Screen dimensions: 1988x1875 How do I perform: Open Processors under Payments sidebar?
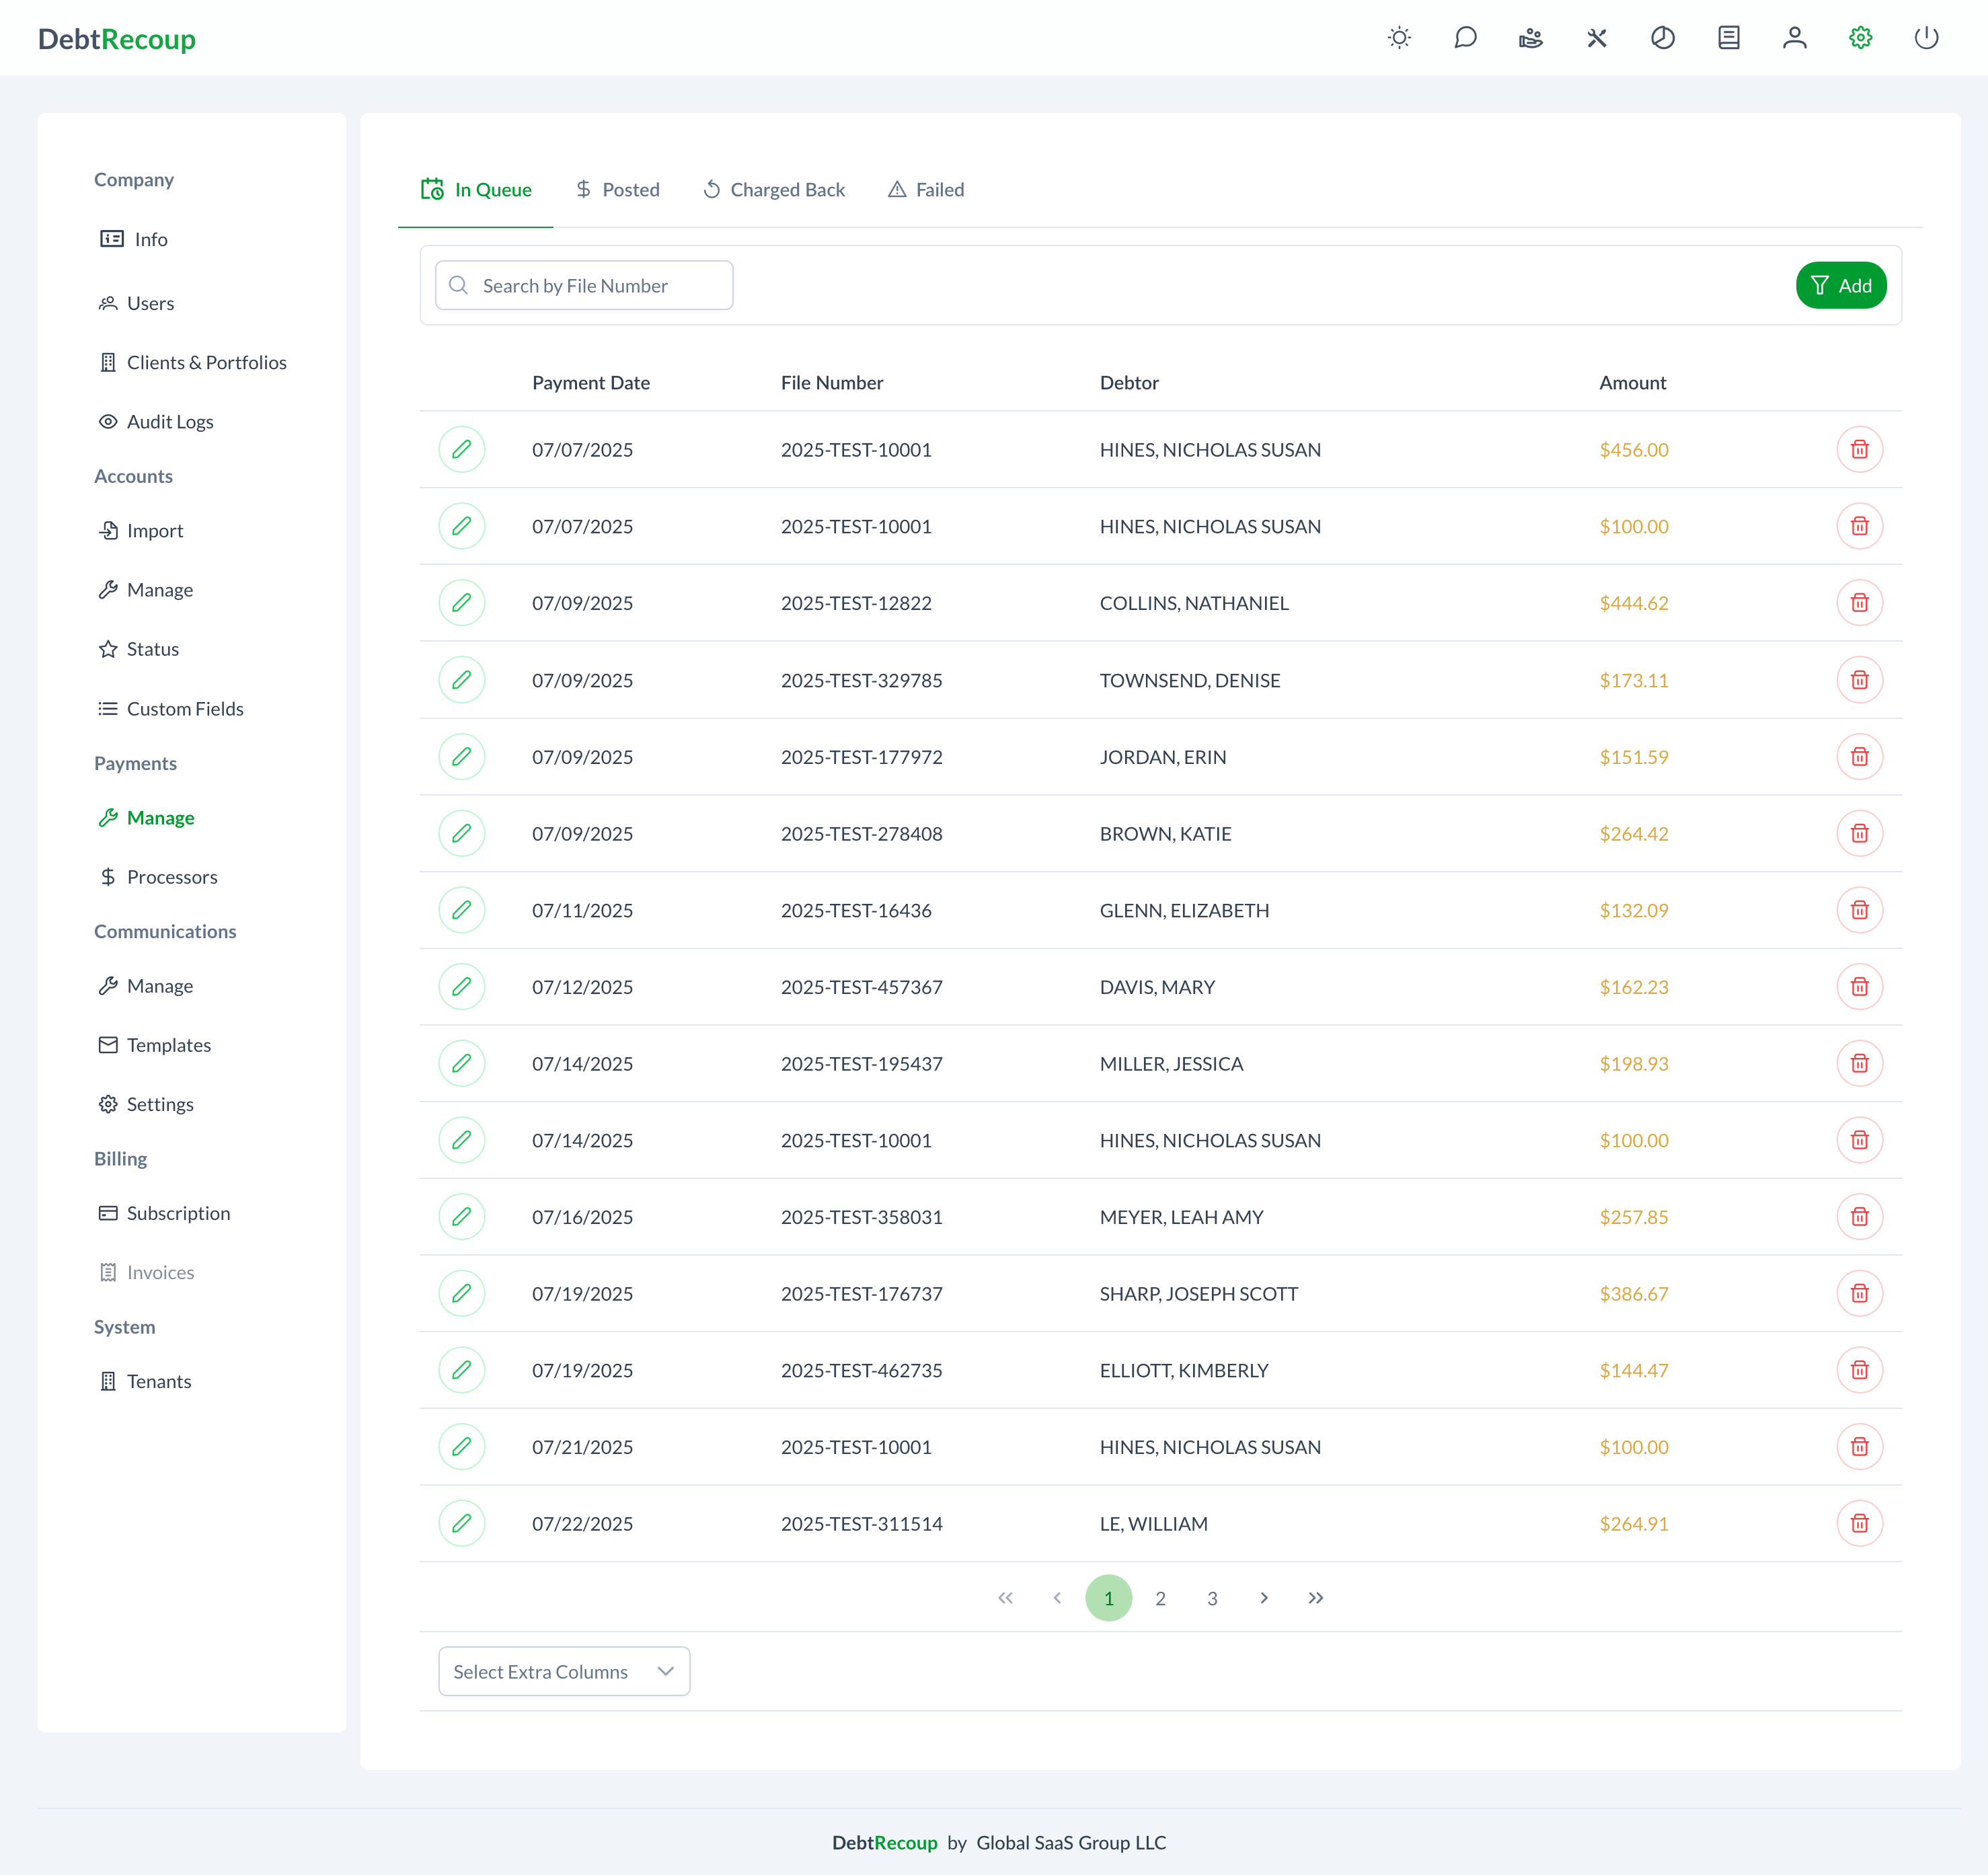pyautogui.click(x=171, y=877)
